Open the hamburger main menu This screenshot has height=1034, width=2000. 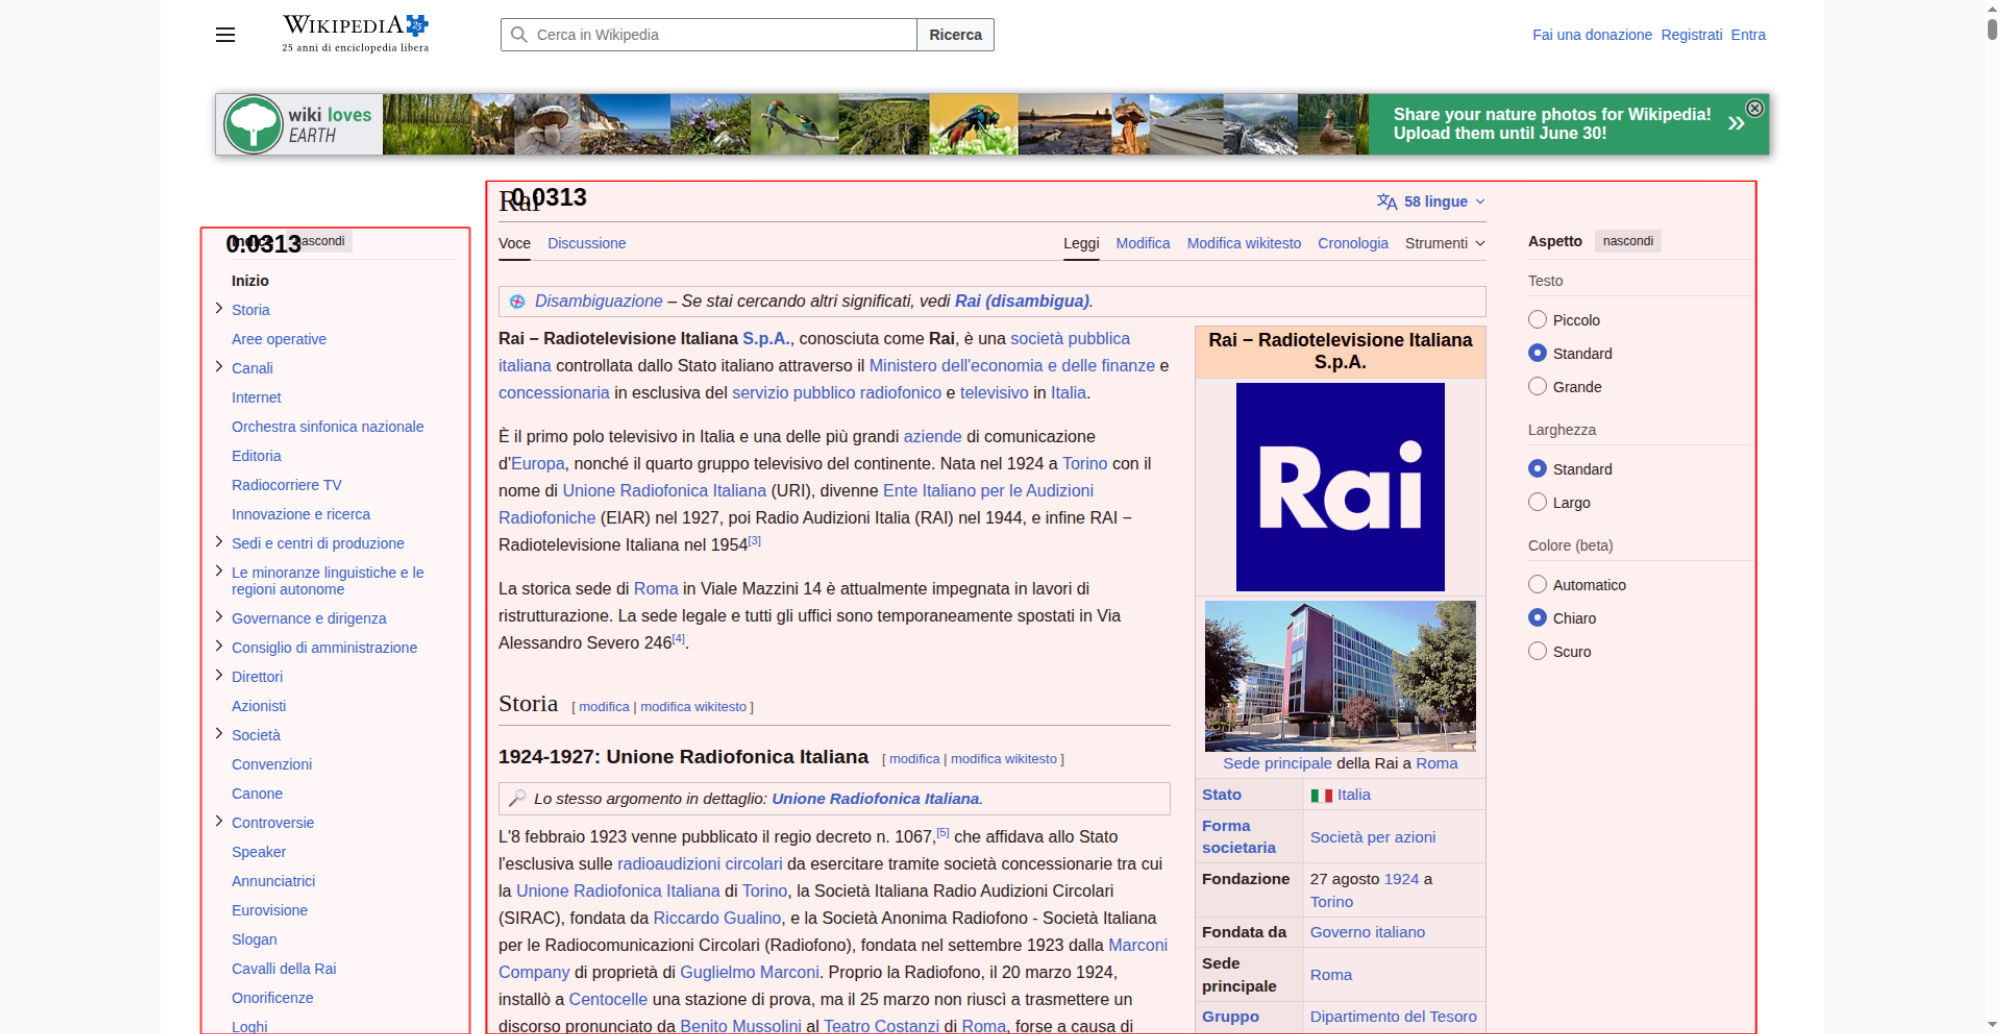[225, 35]
